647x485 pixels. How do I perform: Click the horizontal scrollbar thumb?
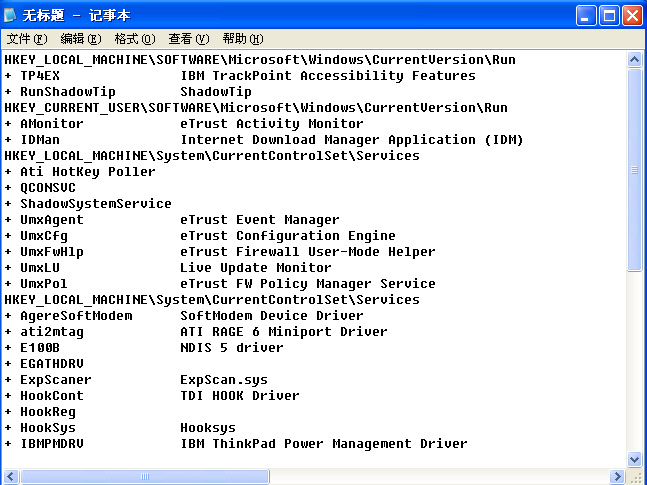[144, 476]
